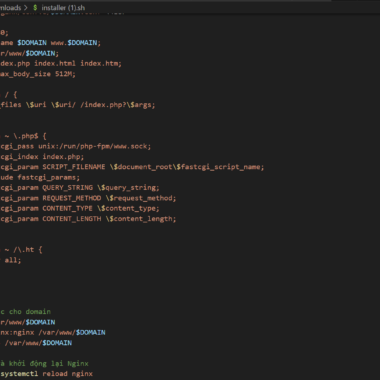The height and width of the screenshot is (380, 380).
Task: Click the 'unix:/run/php-fpm/www.sock;' line
Action: [76, 146]
